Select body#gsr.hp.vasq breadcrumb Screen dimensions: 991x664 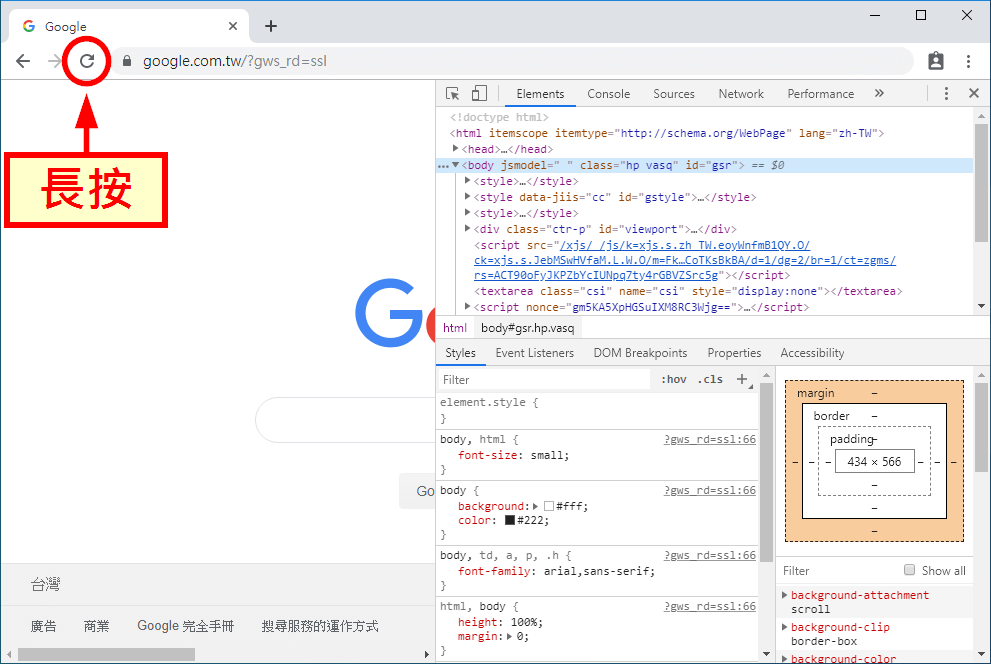tap(528, 328)
